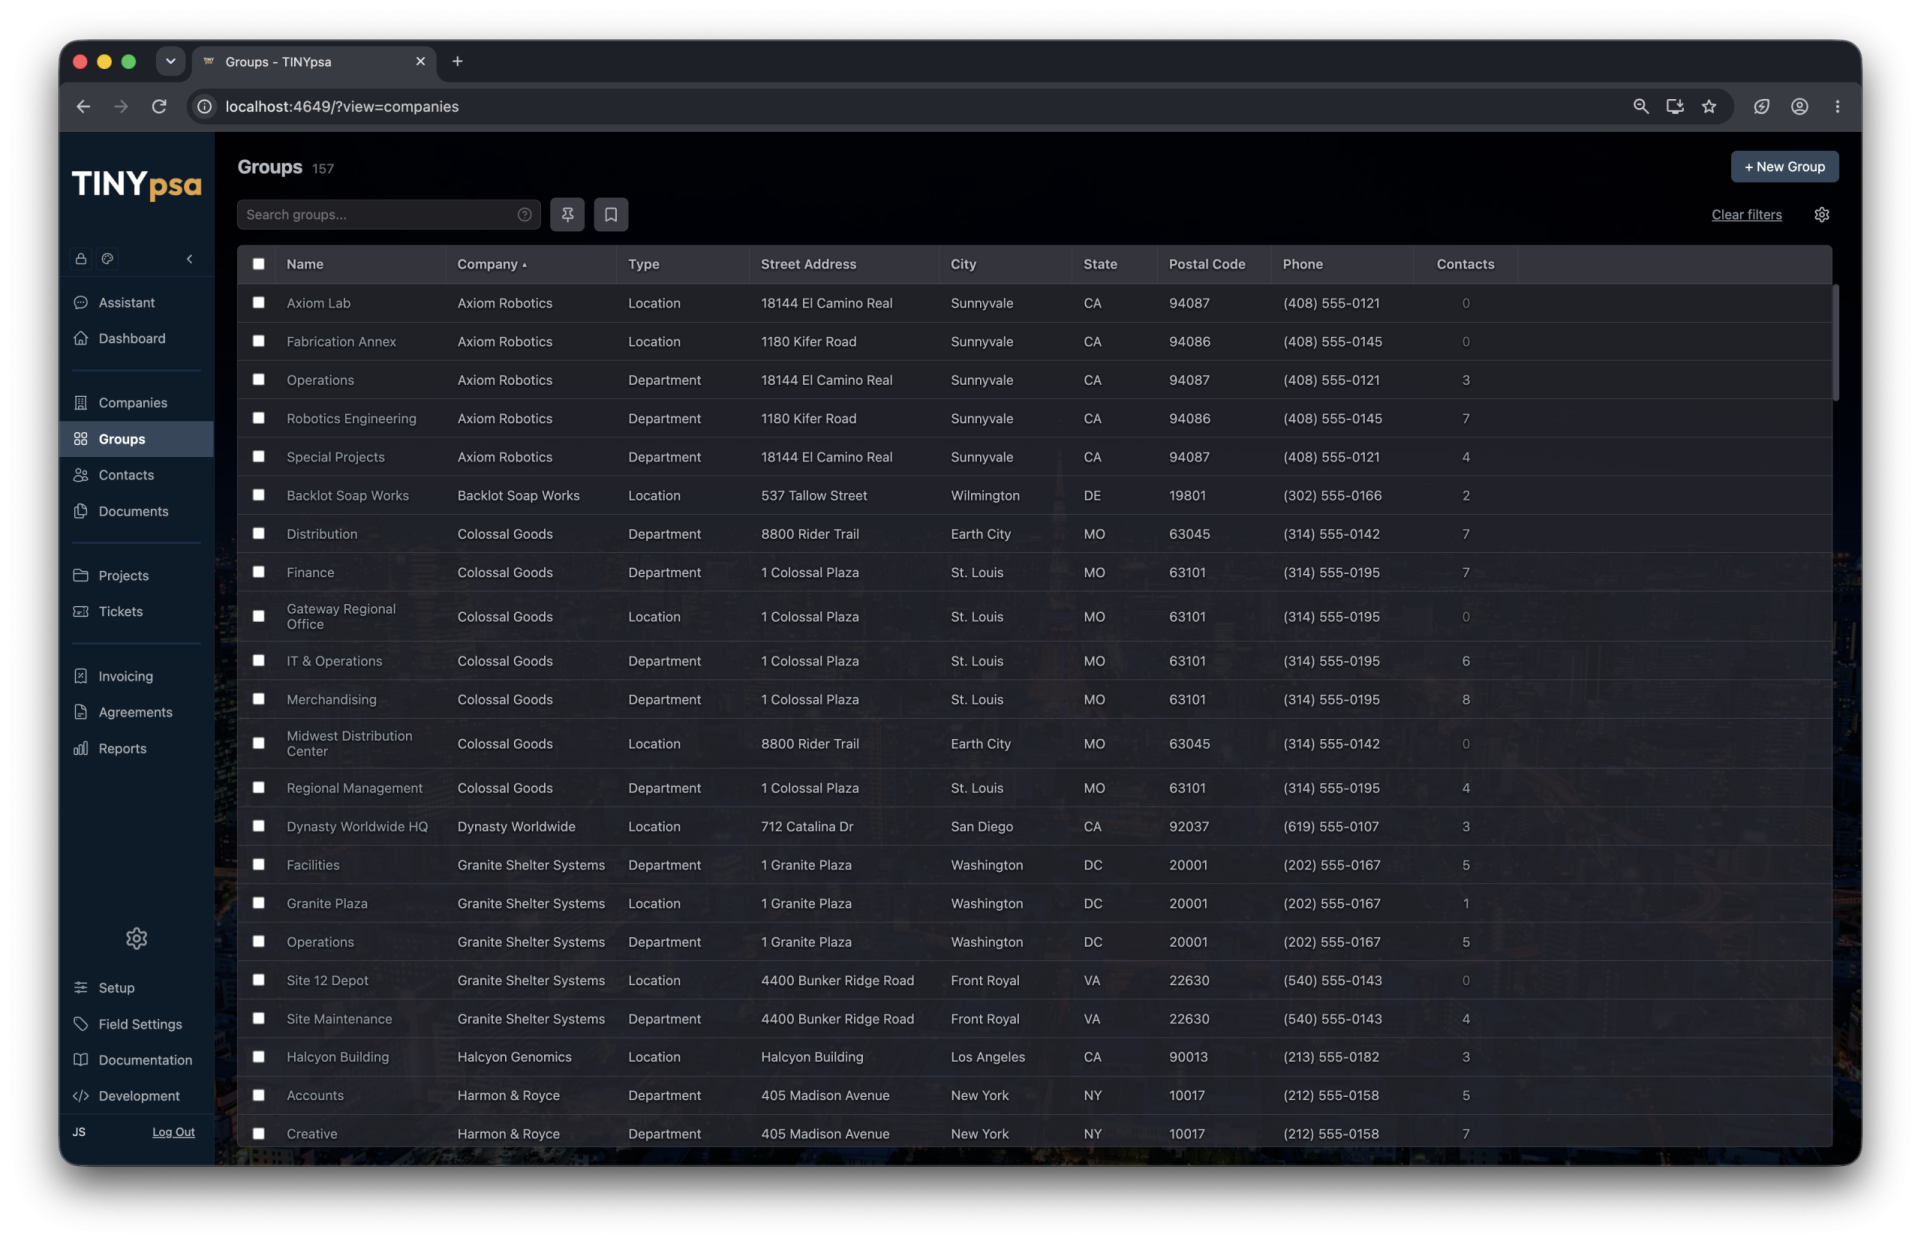
Task: Click the Reports chart icon
Action: pos(81,748)
